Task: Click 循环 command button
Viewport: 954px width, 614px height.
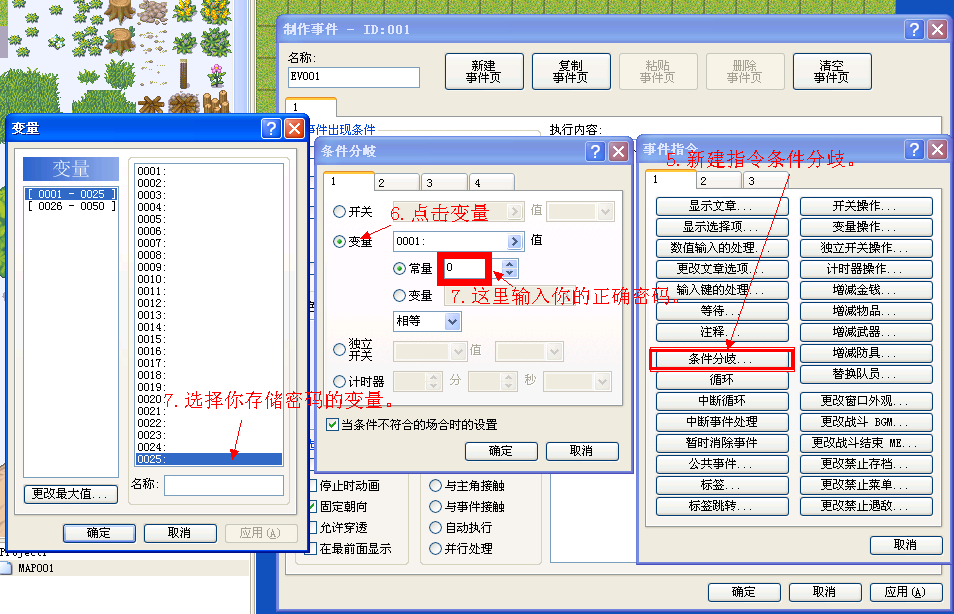Action: click(x=722, y=380)
